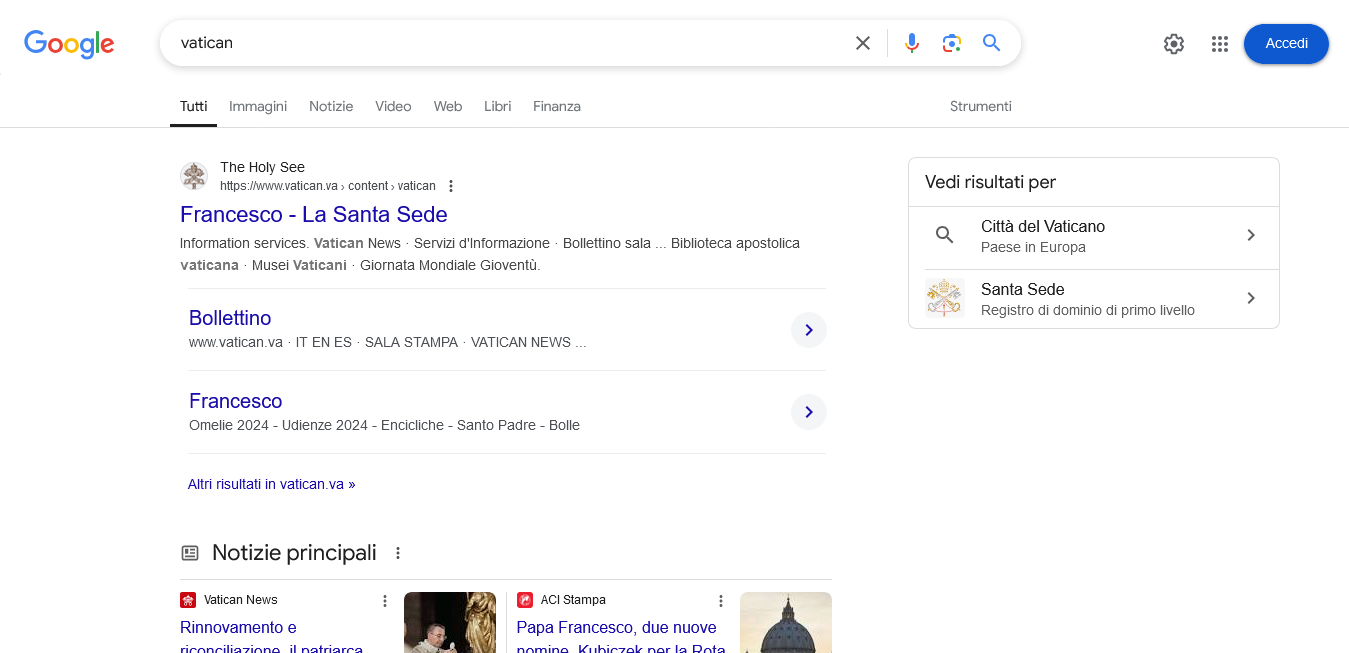Open options for The Holy See result
The image size is (1349, 653).
451,186
